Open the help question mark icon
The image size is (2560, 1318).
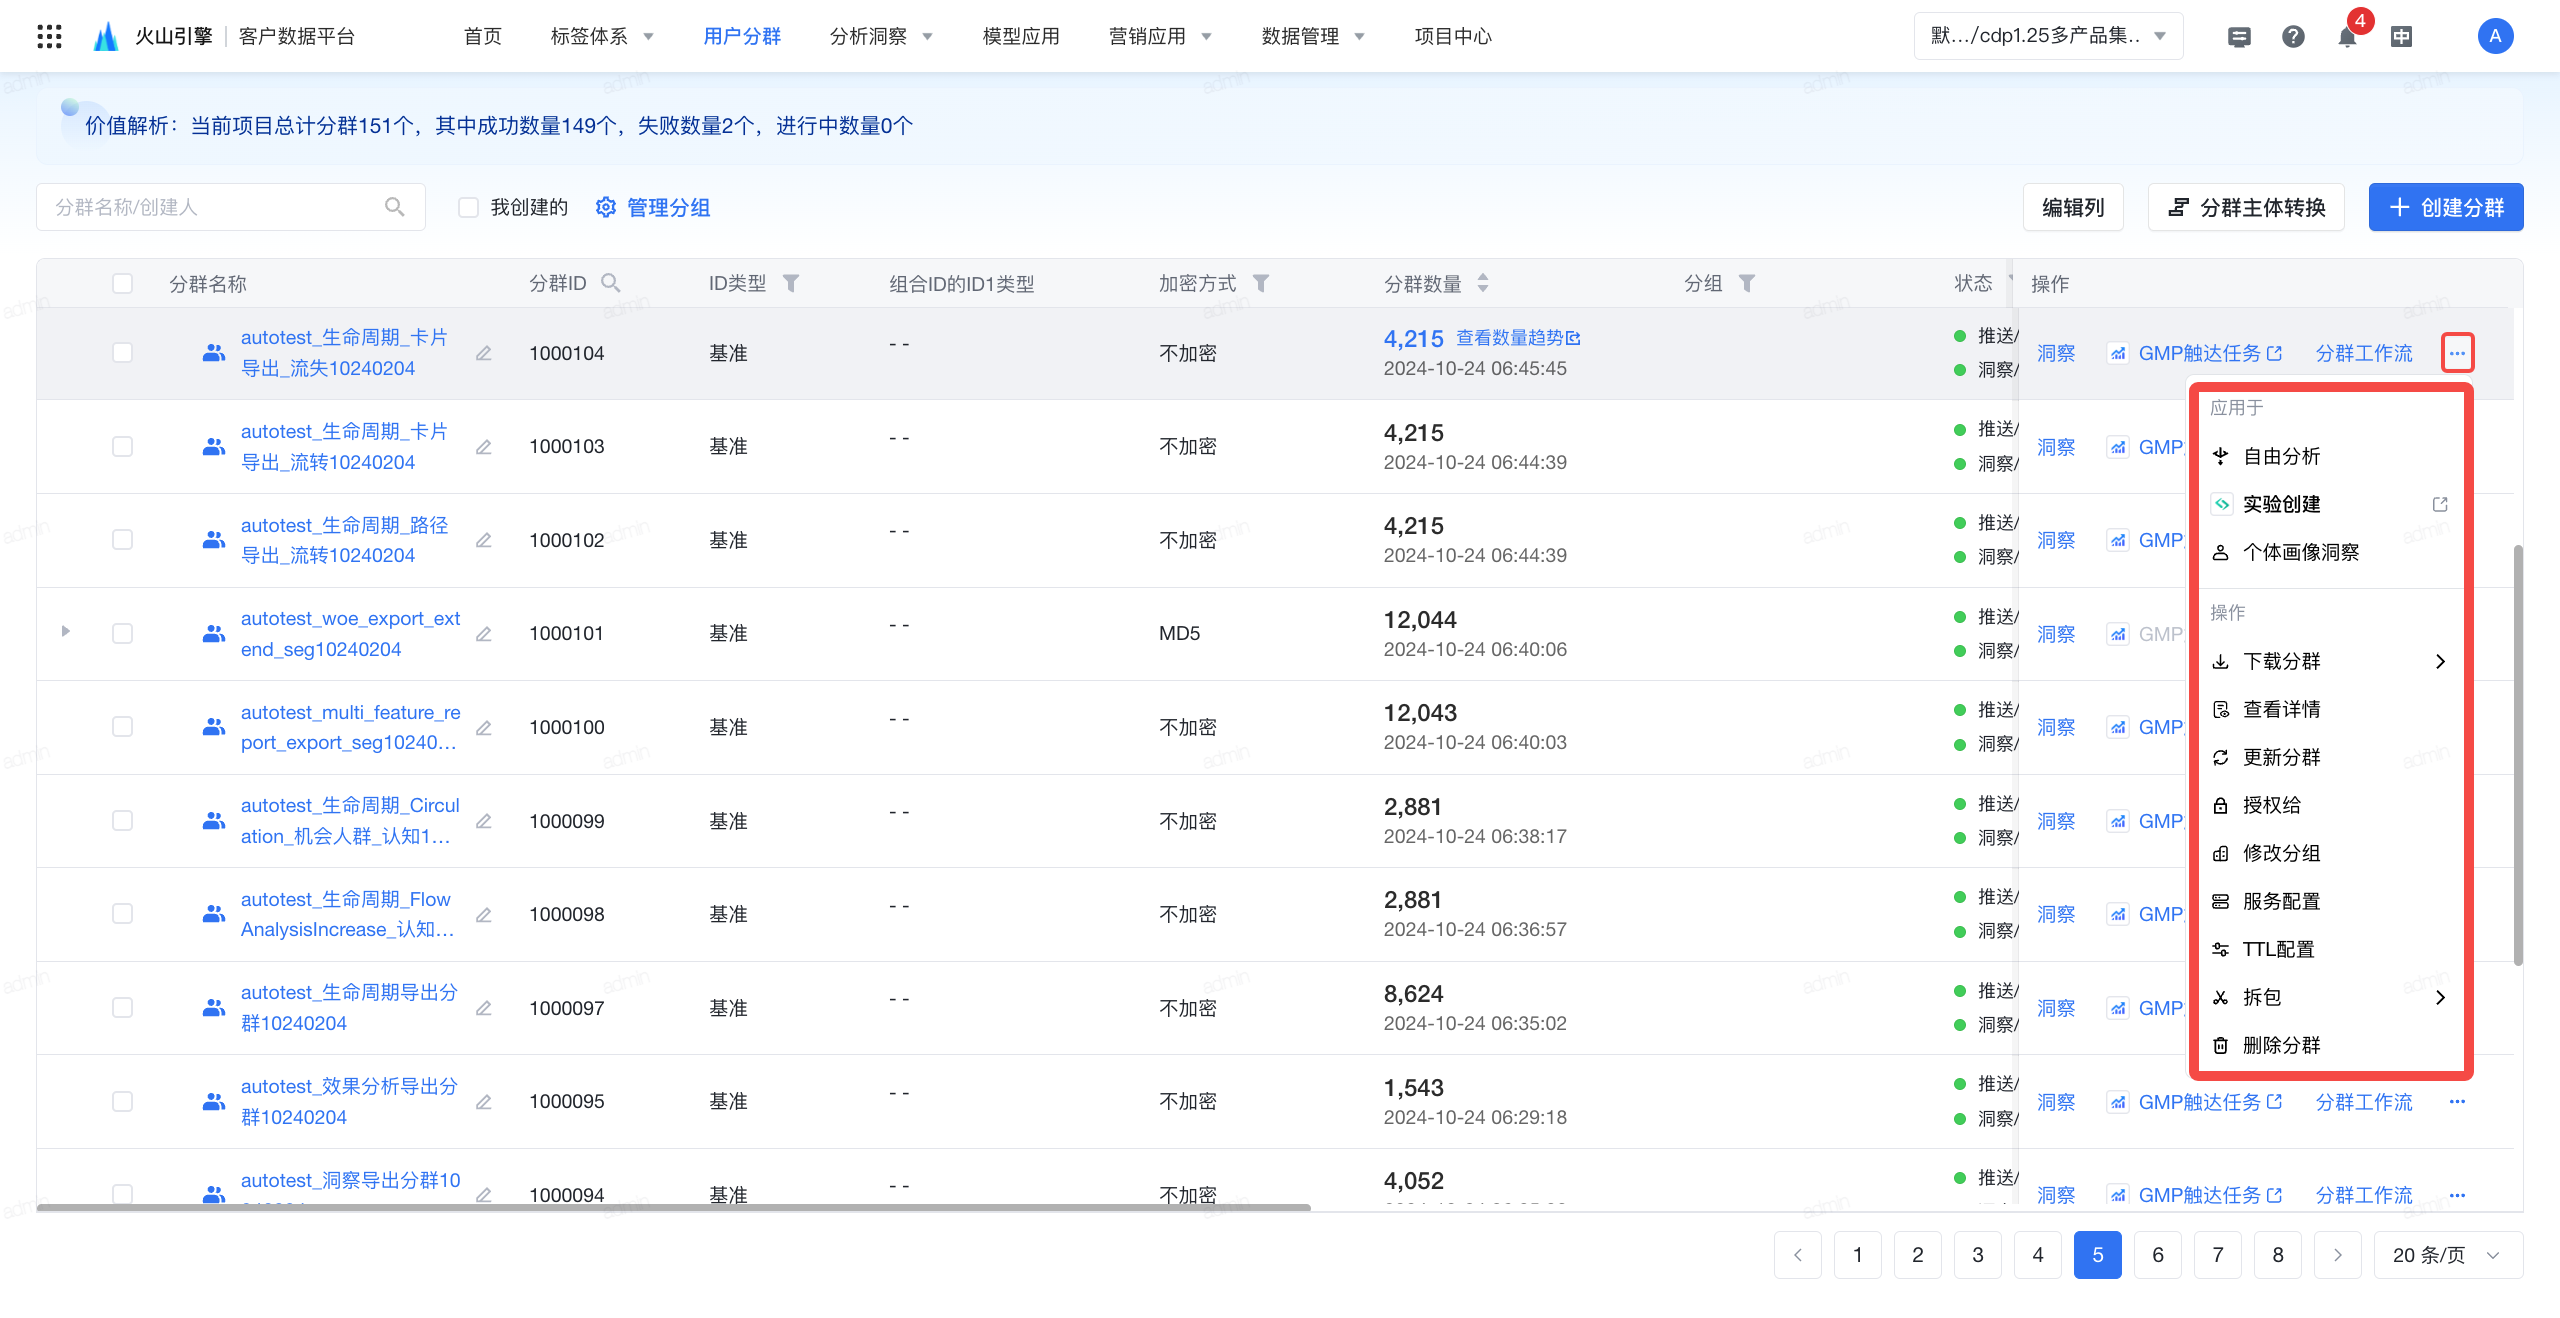pyautogui.click(x=2293, y=37)
